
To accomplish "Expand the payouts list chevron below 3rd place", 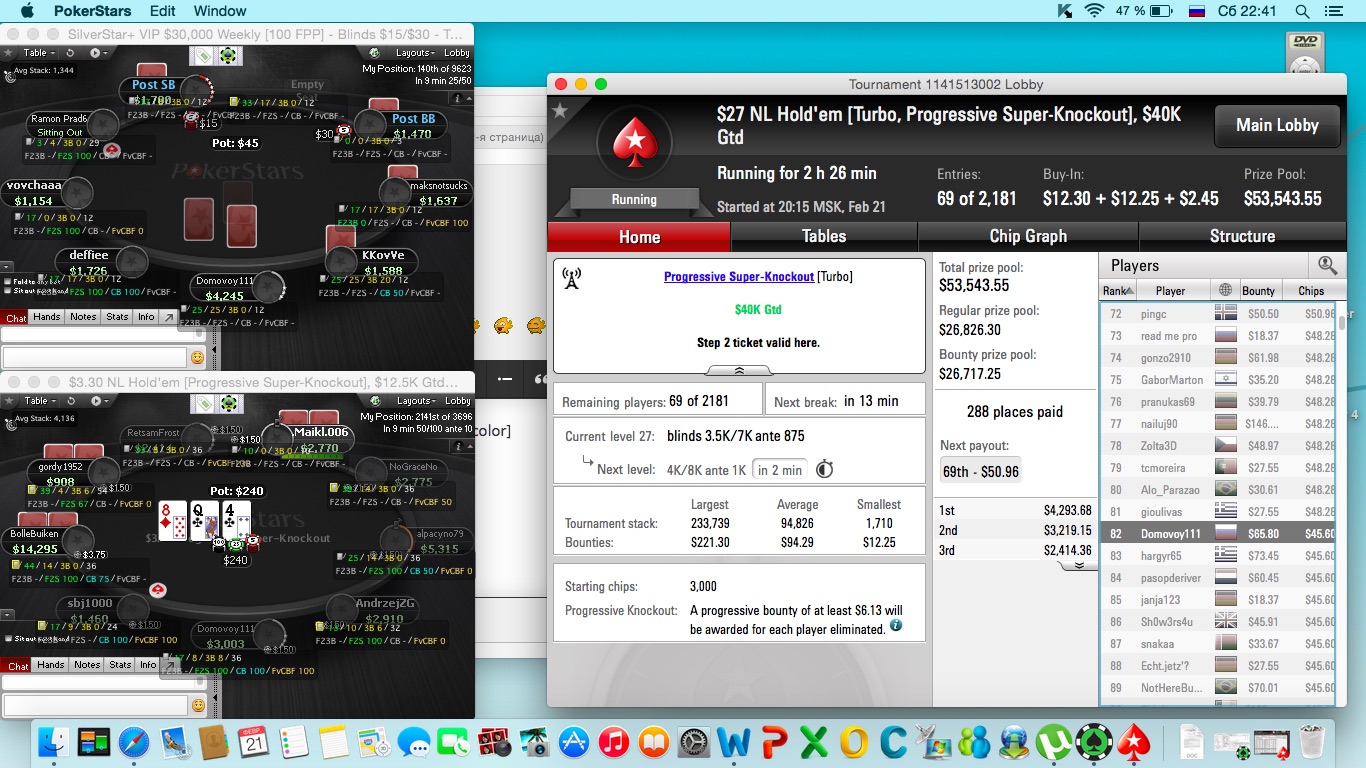I will [x=1078, y=565].
